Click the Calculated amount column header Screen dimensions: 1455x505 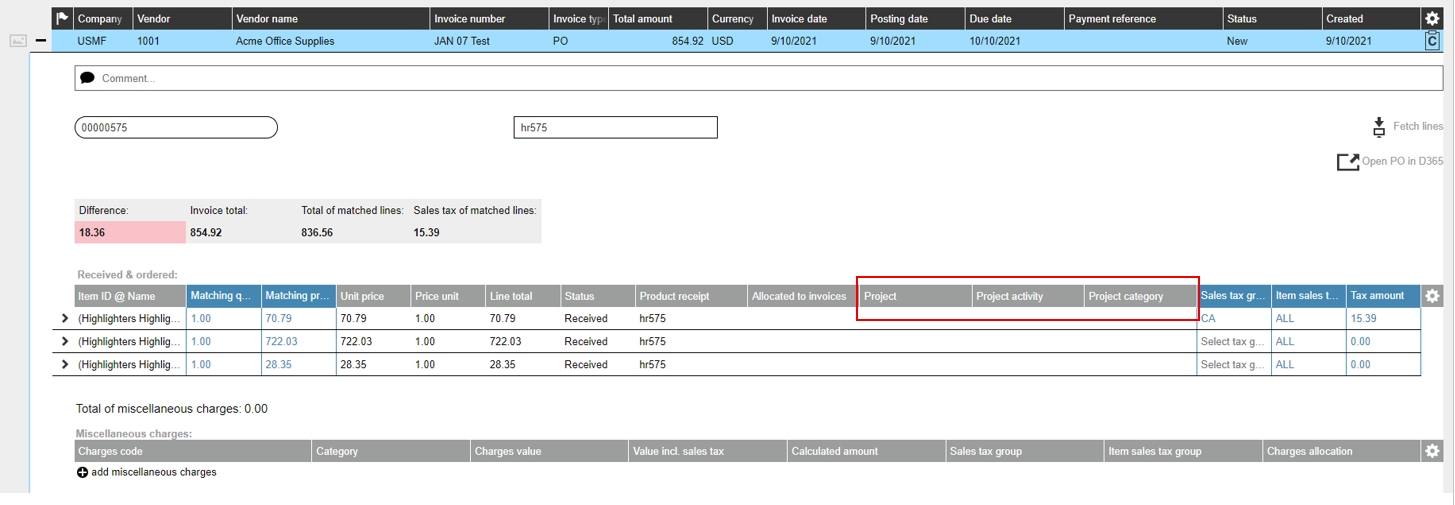866,451
